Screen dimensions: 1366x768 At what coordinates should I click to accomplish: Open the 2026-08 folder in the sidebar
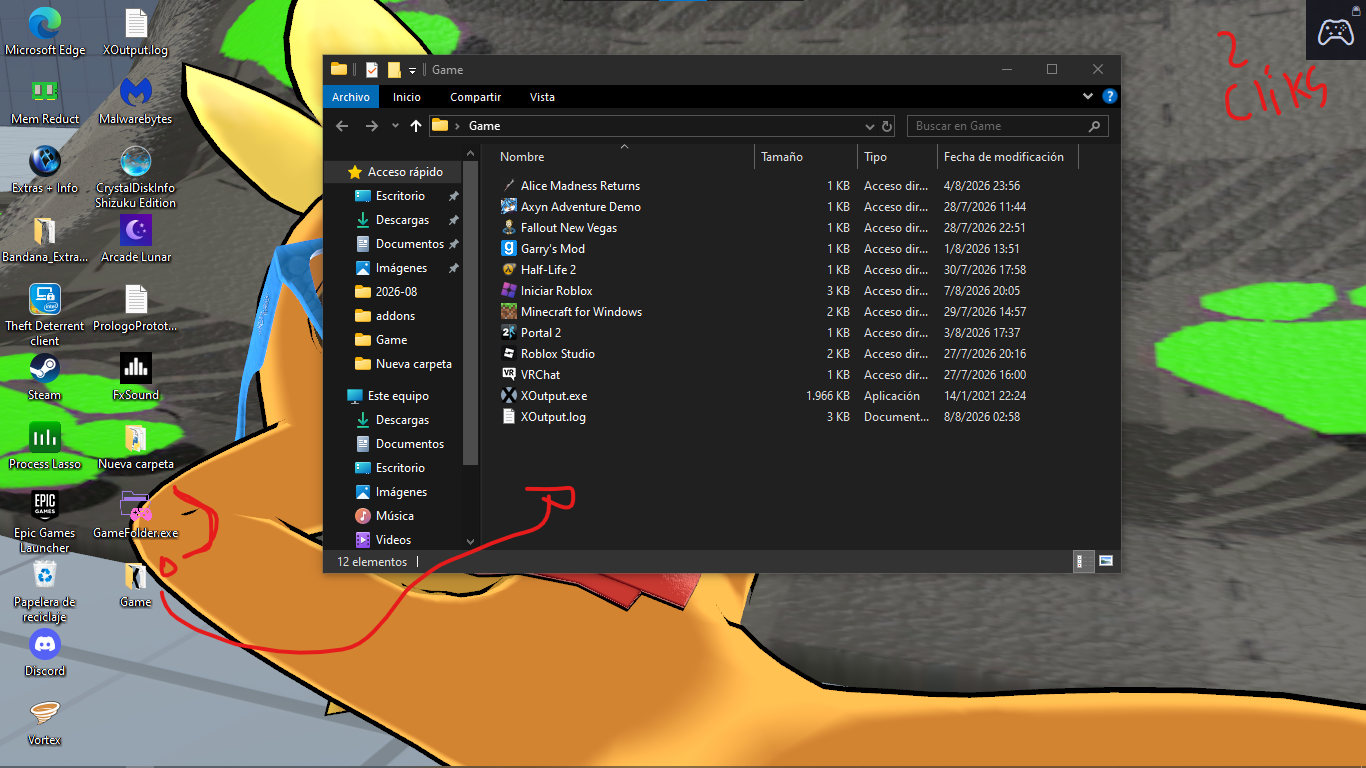(396, 292)
